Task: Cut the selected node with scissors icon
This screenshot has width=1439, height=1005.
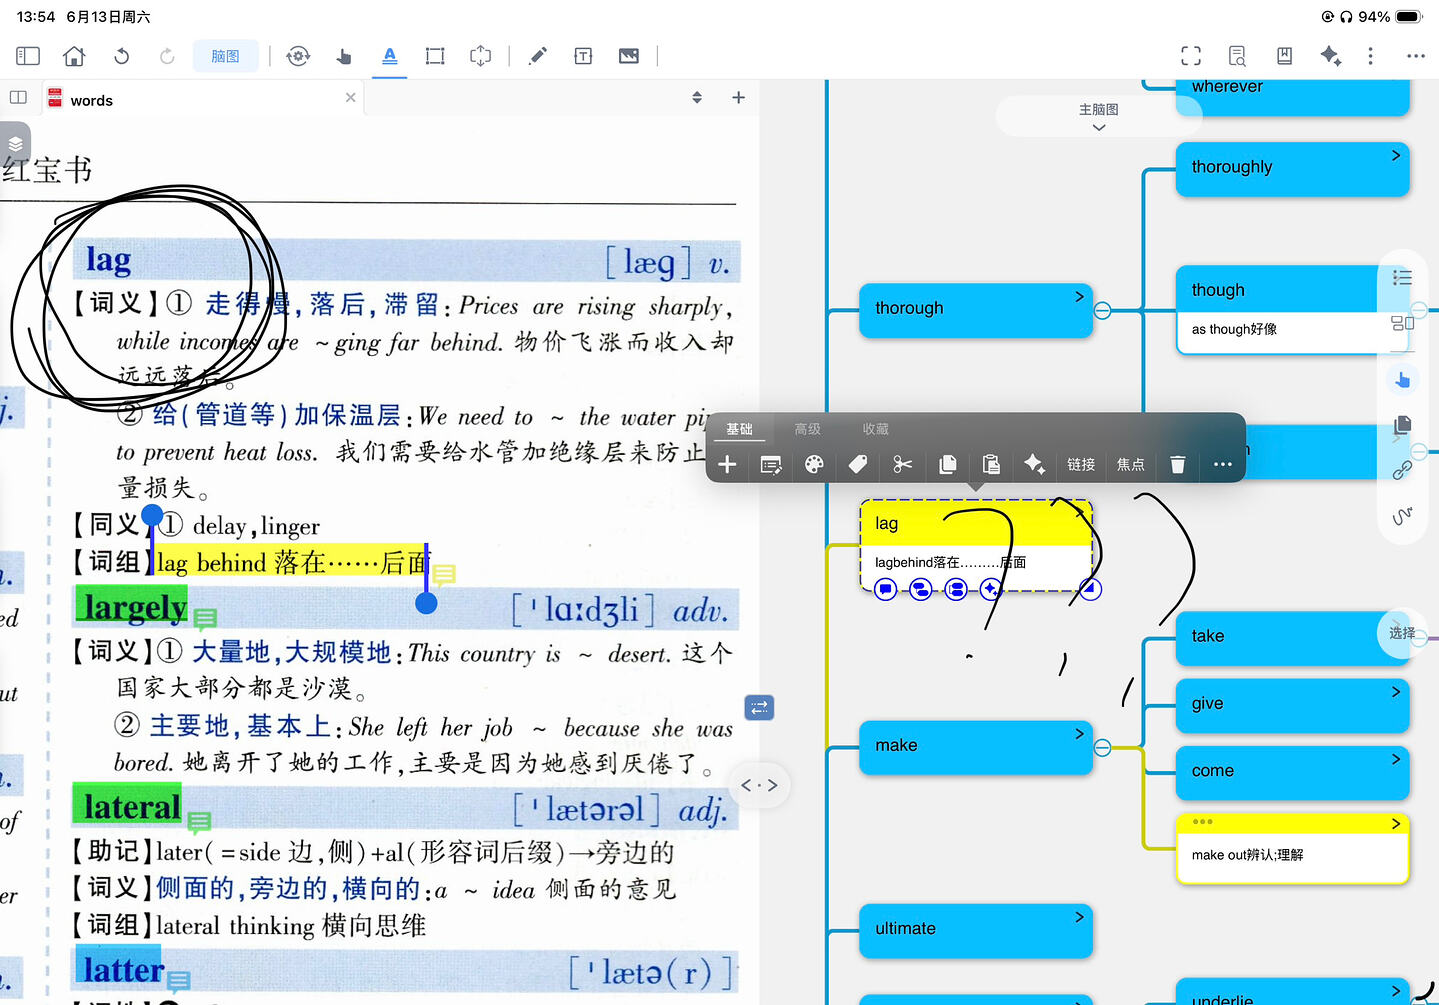Action: click(x=903, y=464)
